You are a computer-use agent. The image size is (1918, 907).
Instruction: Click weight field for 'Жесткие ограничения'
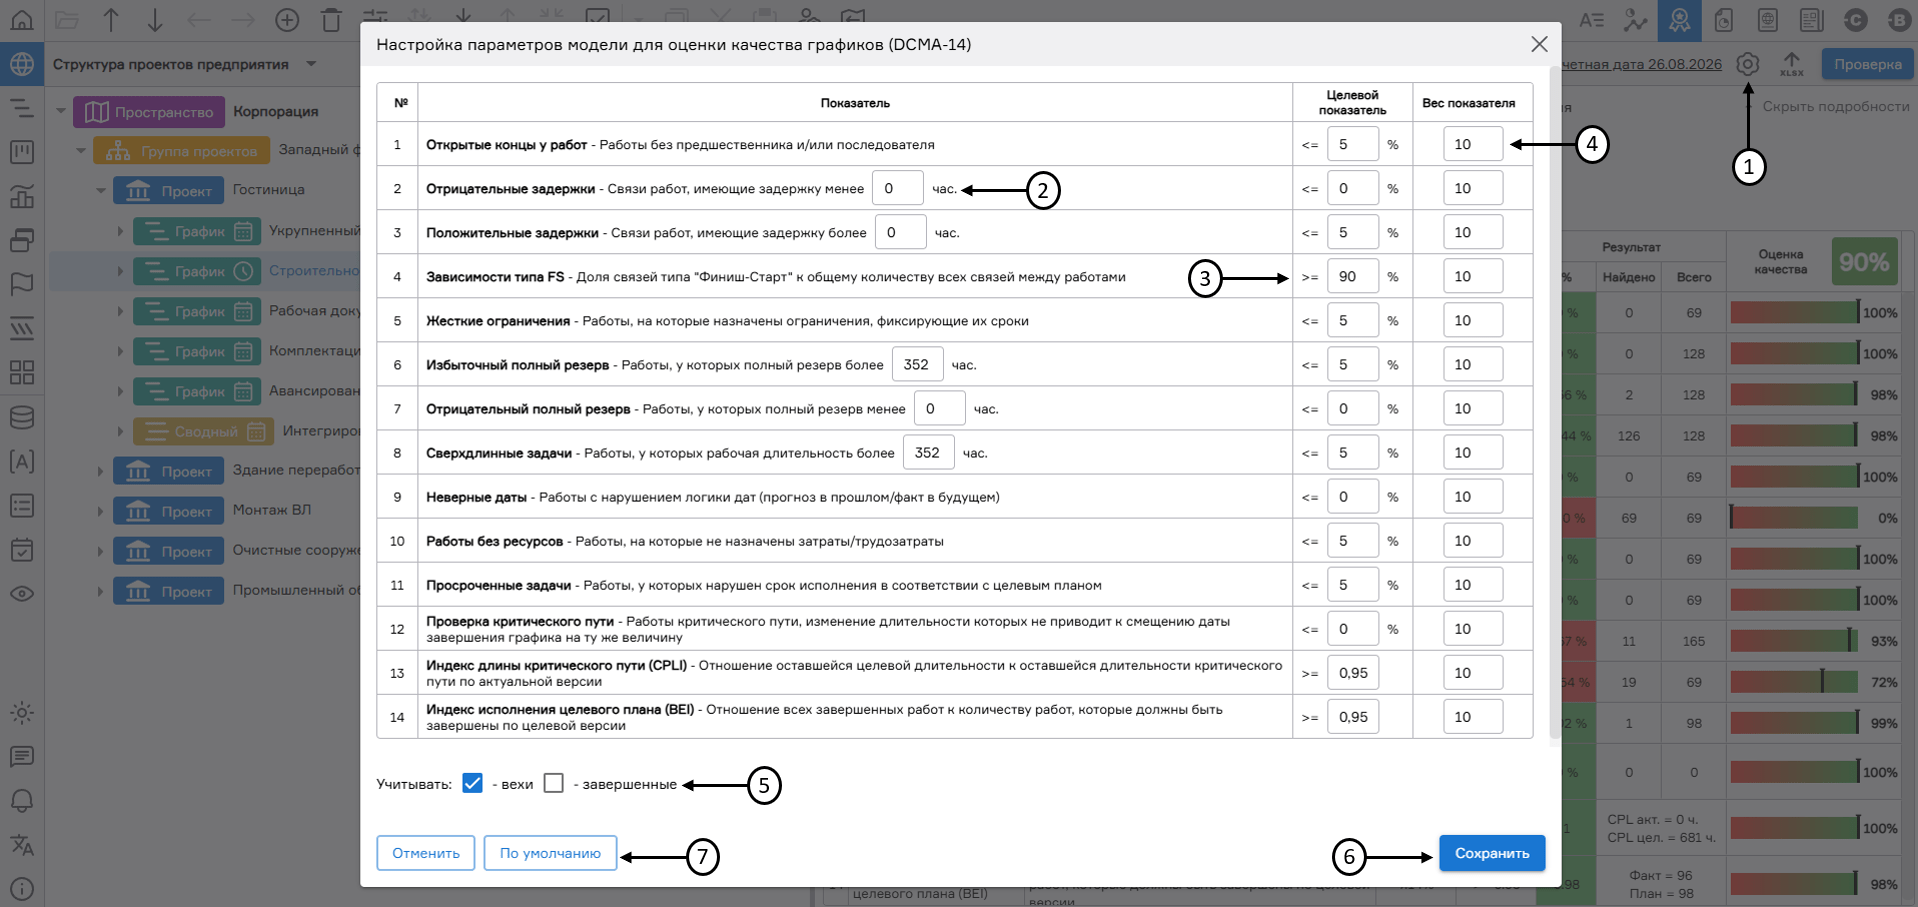pyautogui.click(x=1473, y=320)
